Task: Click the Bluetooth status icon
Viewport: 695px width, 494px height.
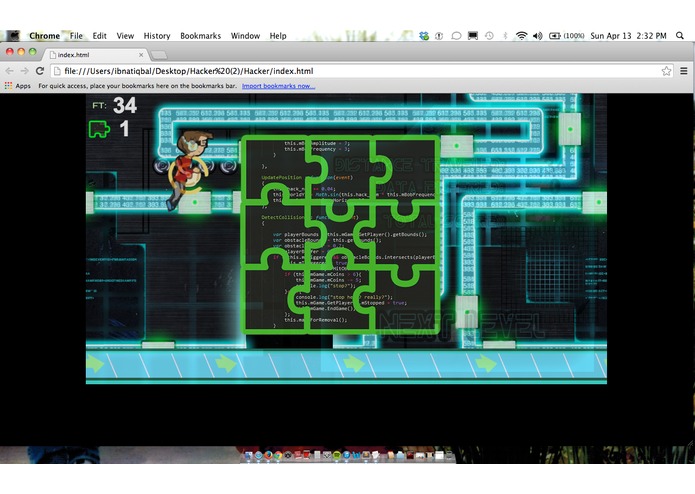Action: tap(505, 36)
